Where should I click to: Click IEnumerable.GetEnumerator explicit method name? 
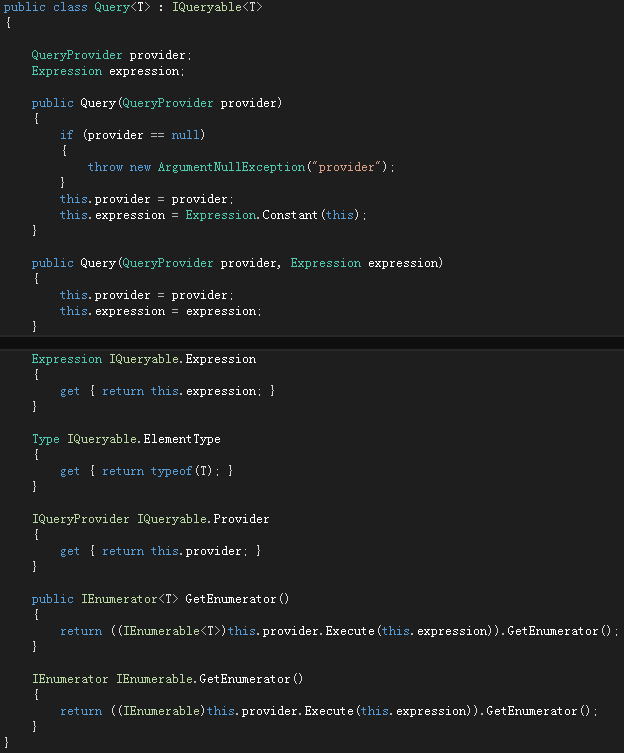point(210,679)
